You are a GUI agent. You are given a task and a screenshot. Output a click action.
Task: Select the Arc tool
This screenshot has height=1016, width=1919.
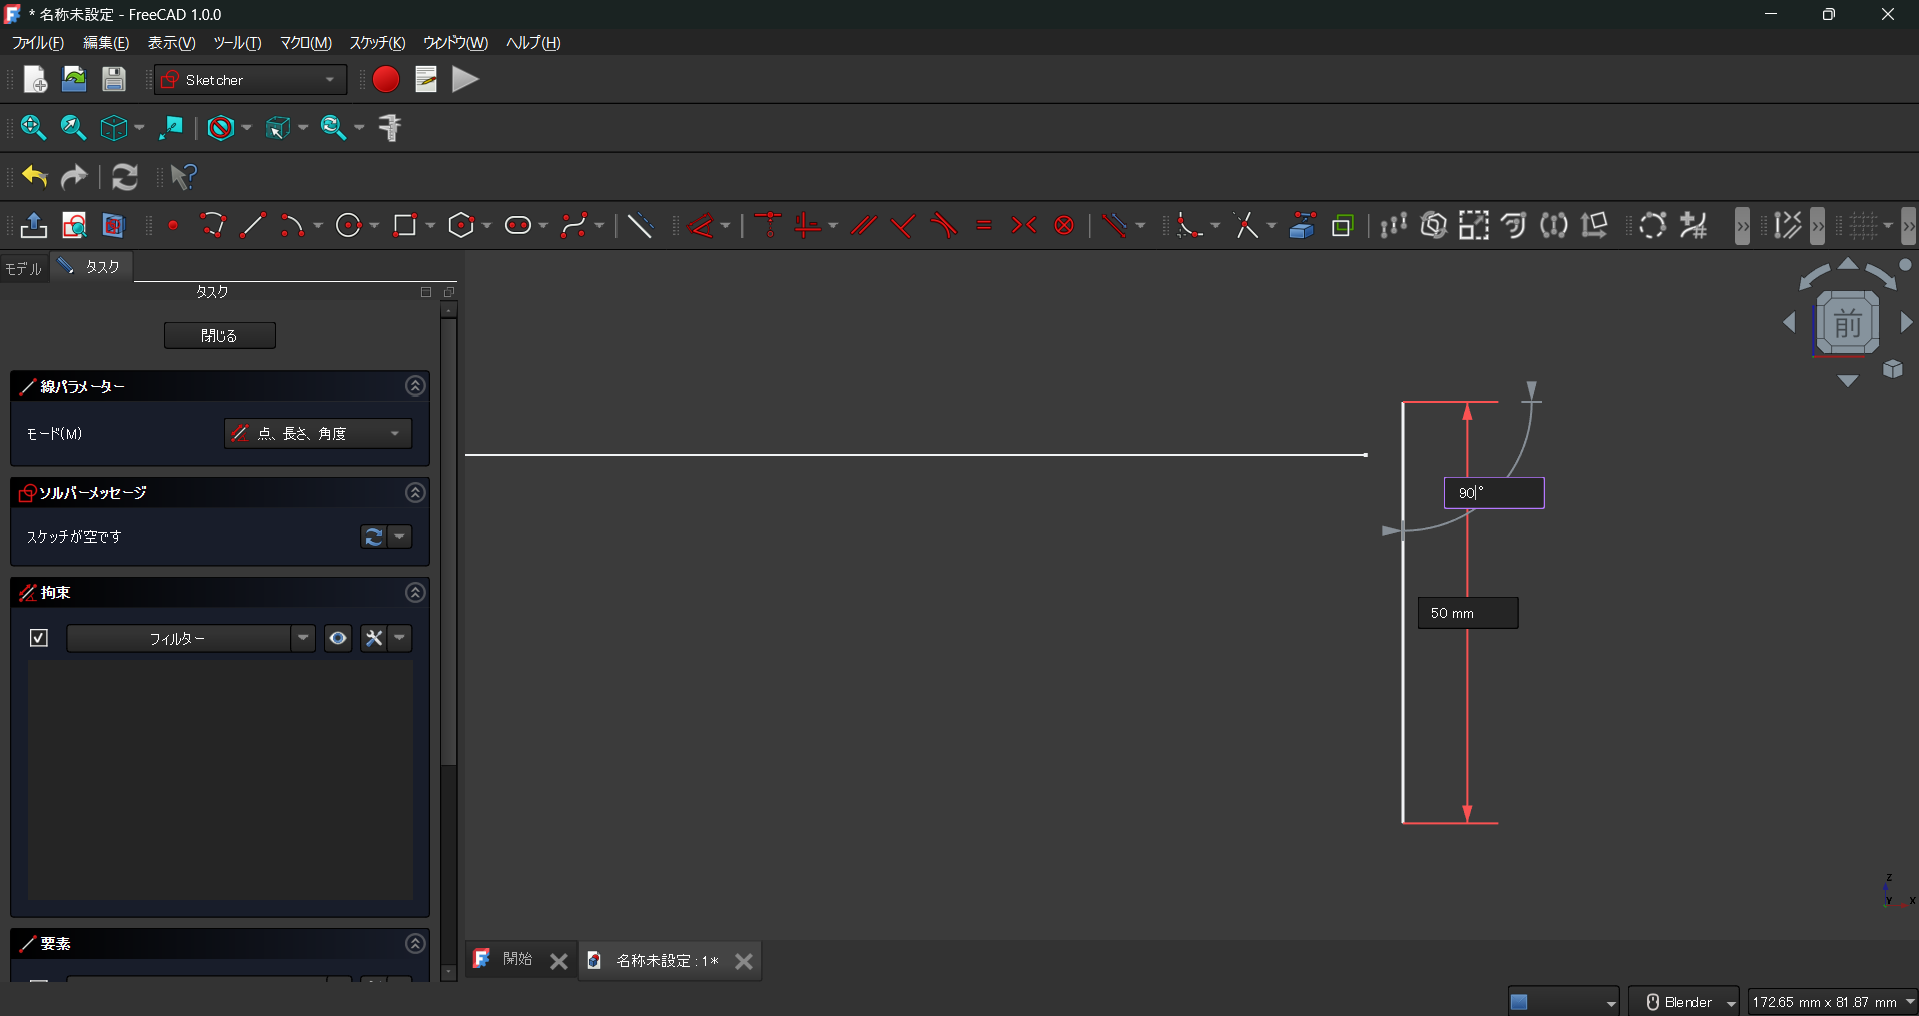click(292, 226)
